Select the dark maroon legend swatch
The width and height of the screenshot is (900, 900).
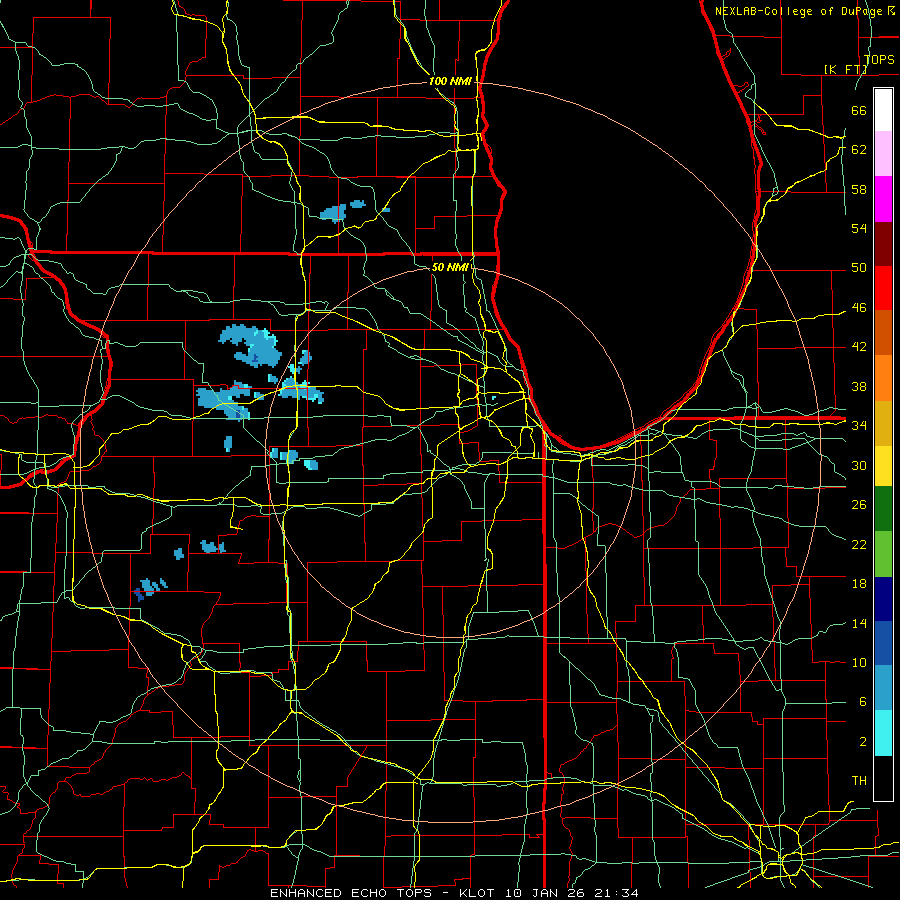click(883, 243)
